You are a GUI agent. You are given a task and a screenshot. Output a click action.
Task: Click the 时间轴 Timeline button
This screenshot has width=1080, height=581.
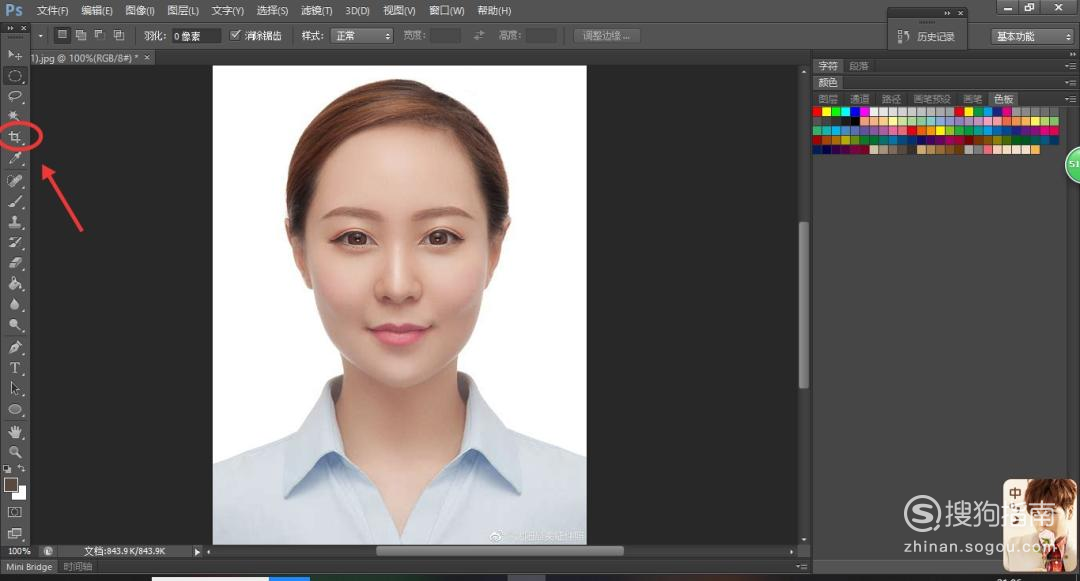click(78, 566)
